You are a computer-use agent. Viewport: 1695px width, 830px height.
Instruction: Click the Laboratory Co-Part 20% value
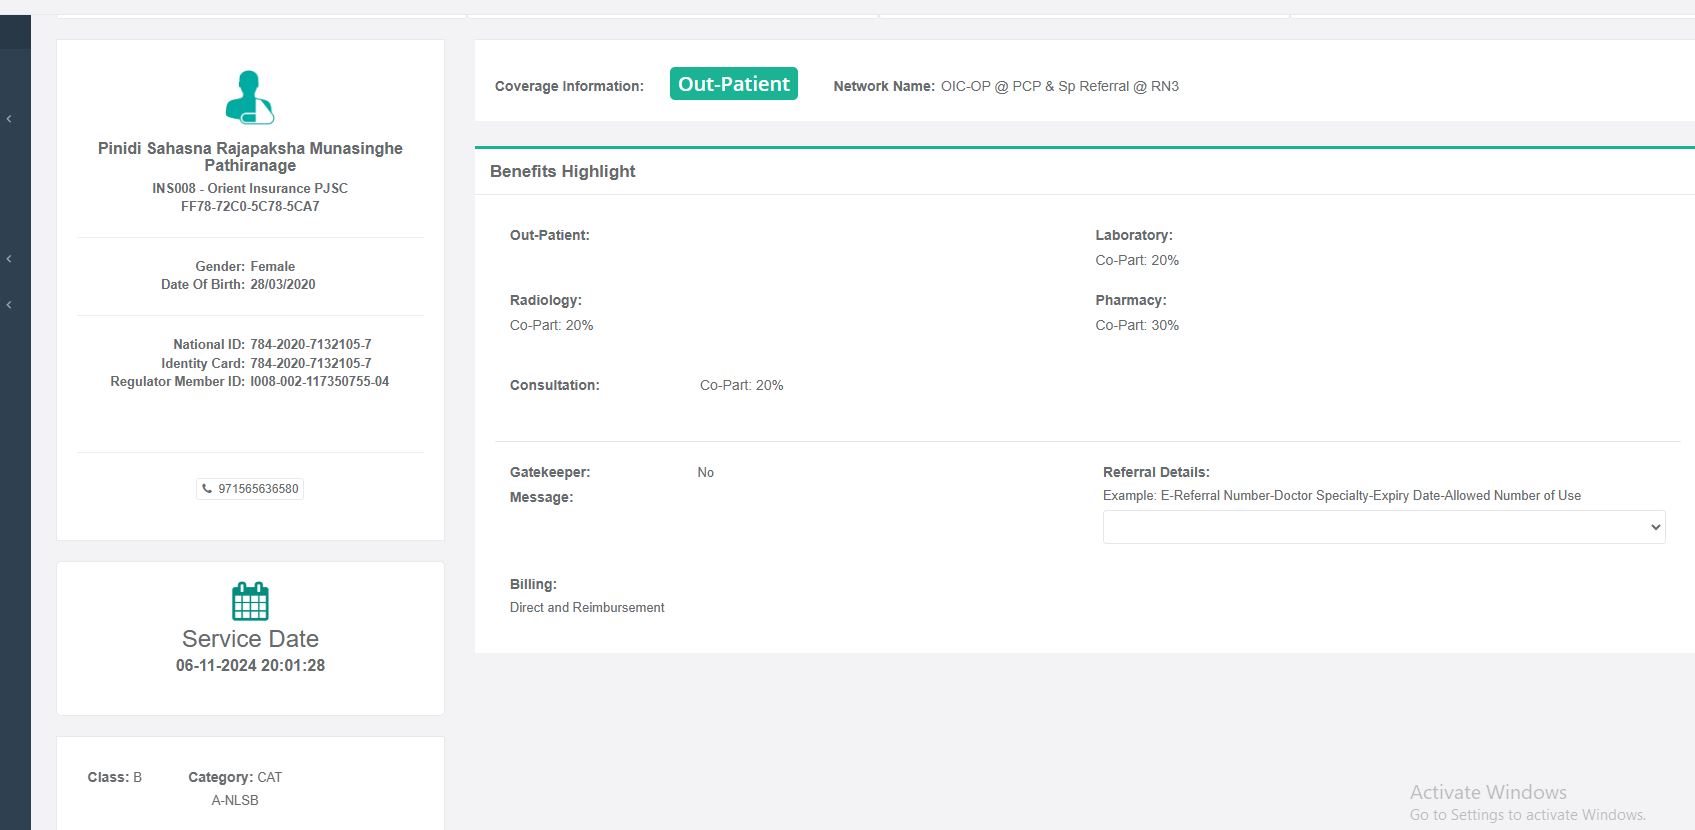click(x=1136, y=260)
